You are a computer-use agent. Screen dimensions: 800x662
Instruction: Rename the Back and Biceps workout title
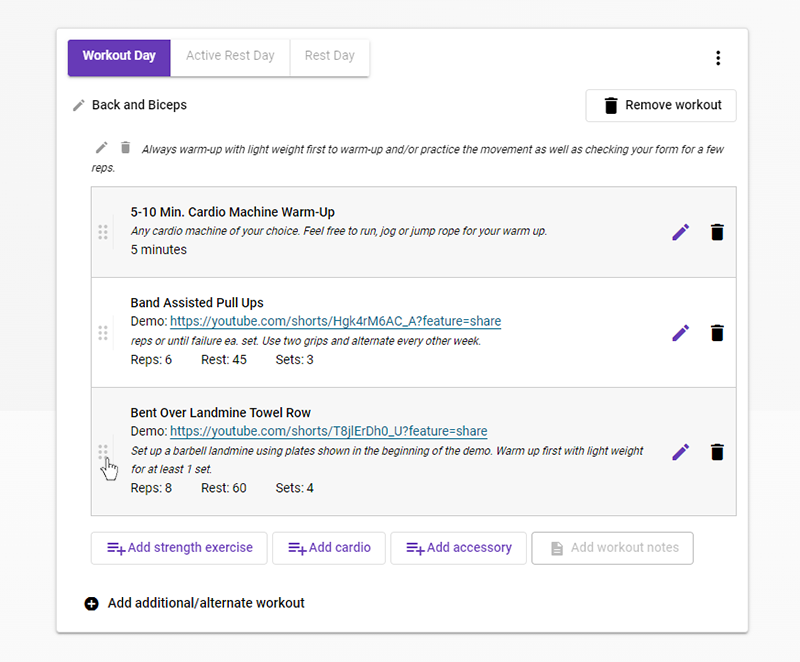point(79,105)
